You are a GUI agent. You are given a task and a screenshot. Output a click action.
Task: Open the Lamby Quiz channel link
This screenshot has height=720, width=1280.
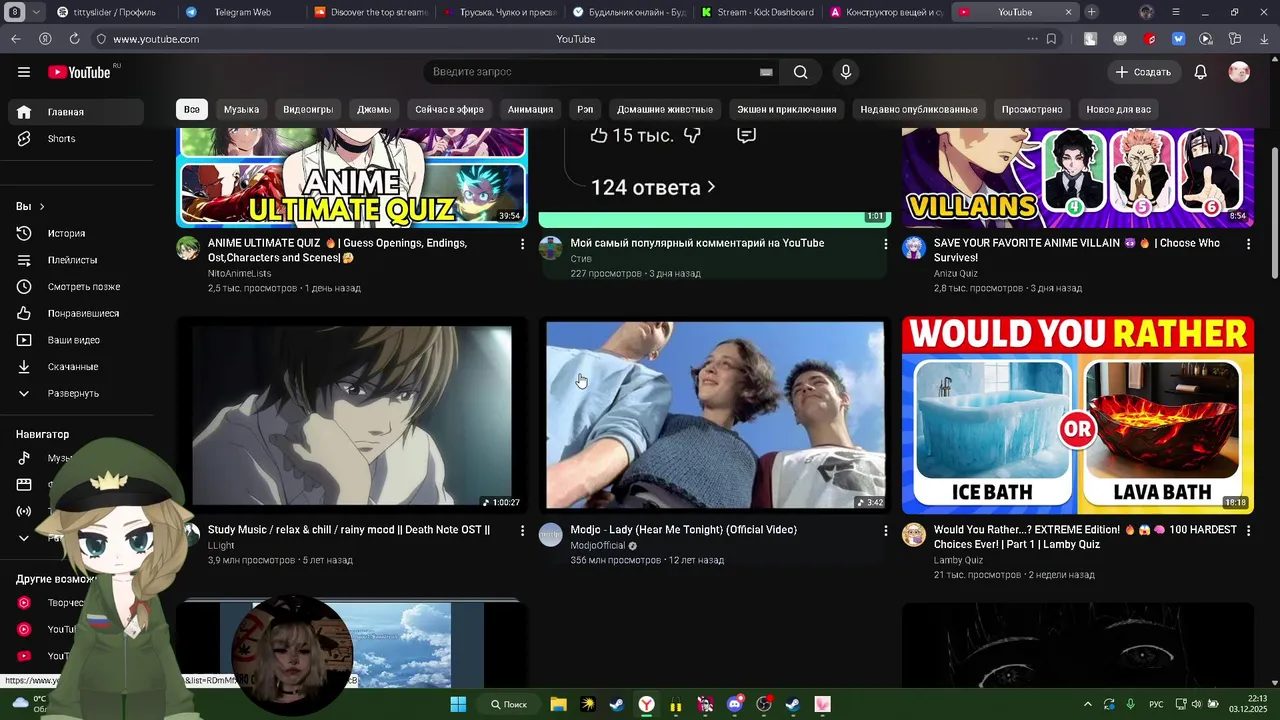958,560
